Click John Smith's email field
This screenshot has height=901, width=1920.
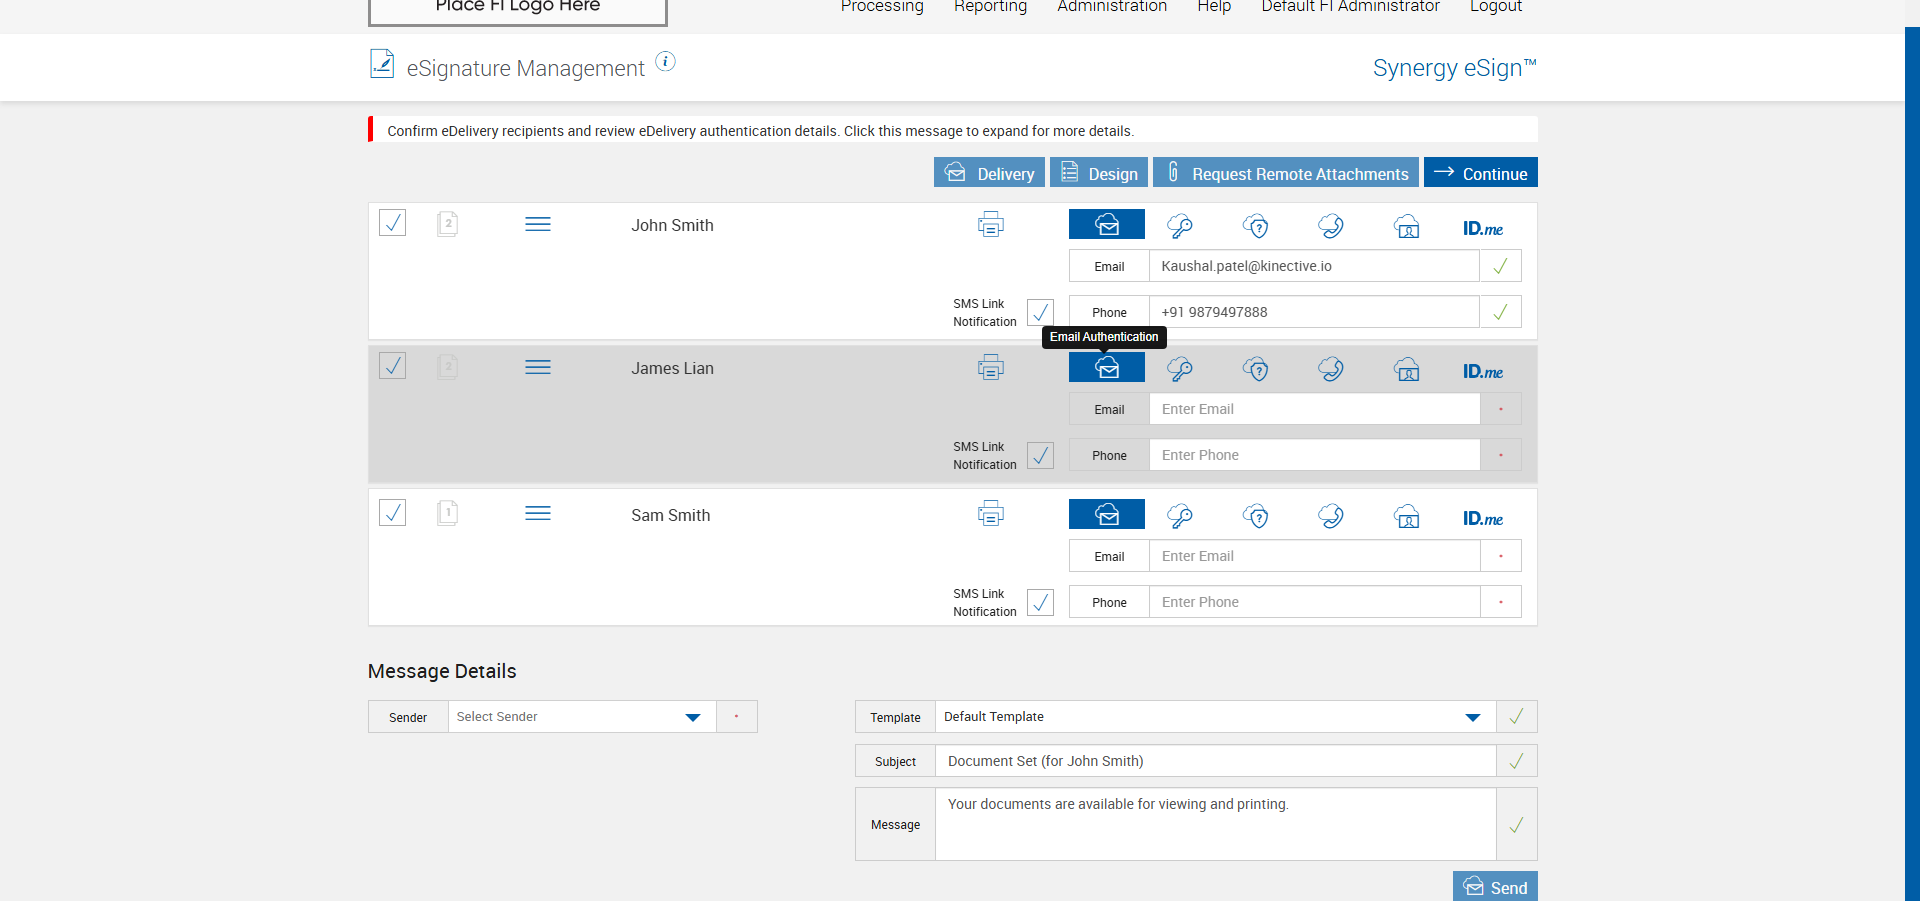click(1314, 266)
